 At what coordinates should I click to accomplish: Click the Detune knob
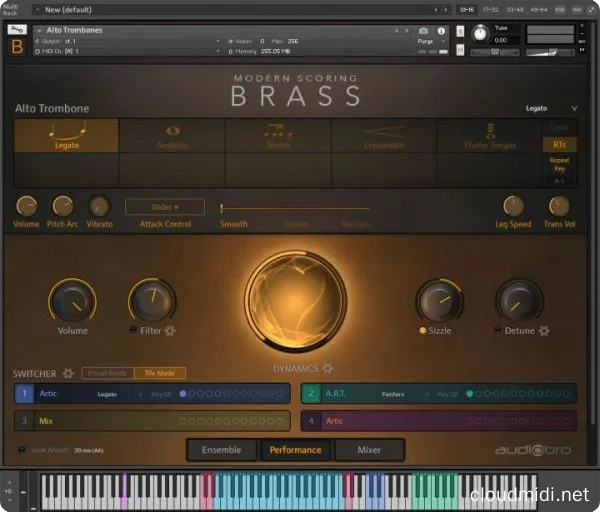point(519,302)
